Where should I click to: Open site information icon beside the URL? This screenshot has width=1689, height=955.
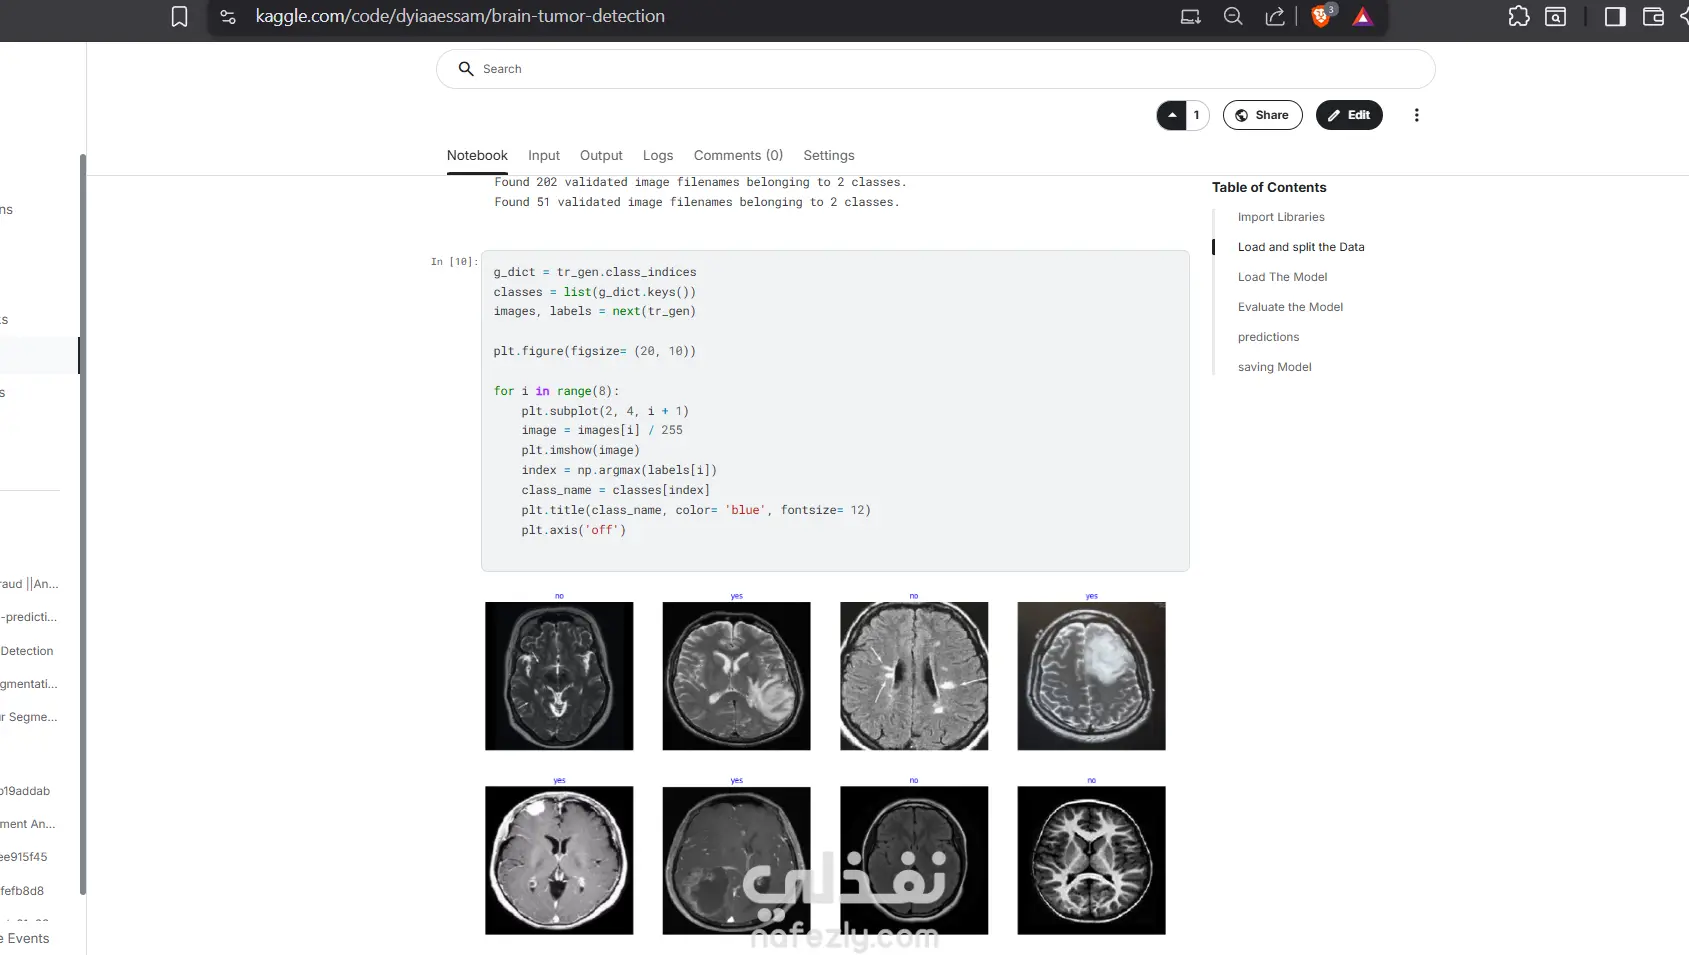tap(228, 17)
